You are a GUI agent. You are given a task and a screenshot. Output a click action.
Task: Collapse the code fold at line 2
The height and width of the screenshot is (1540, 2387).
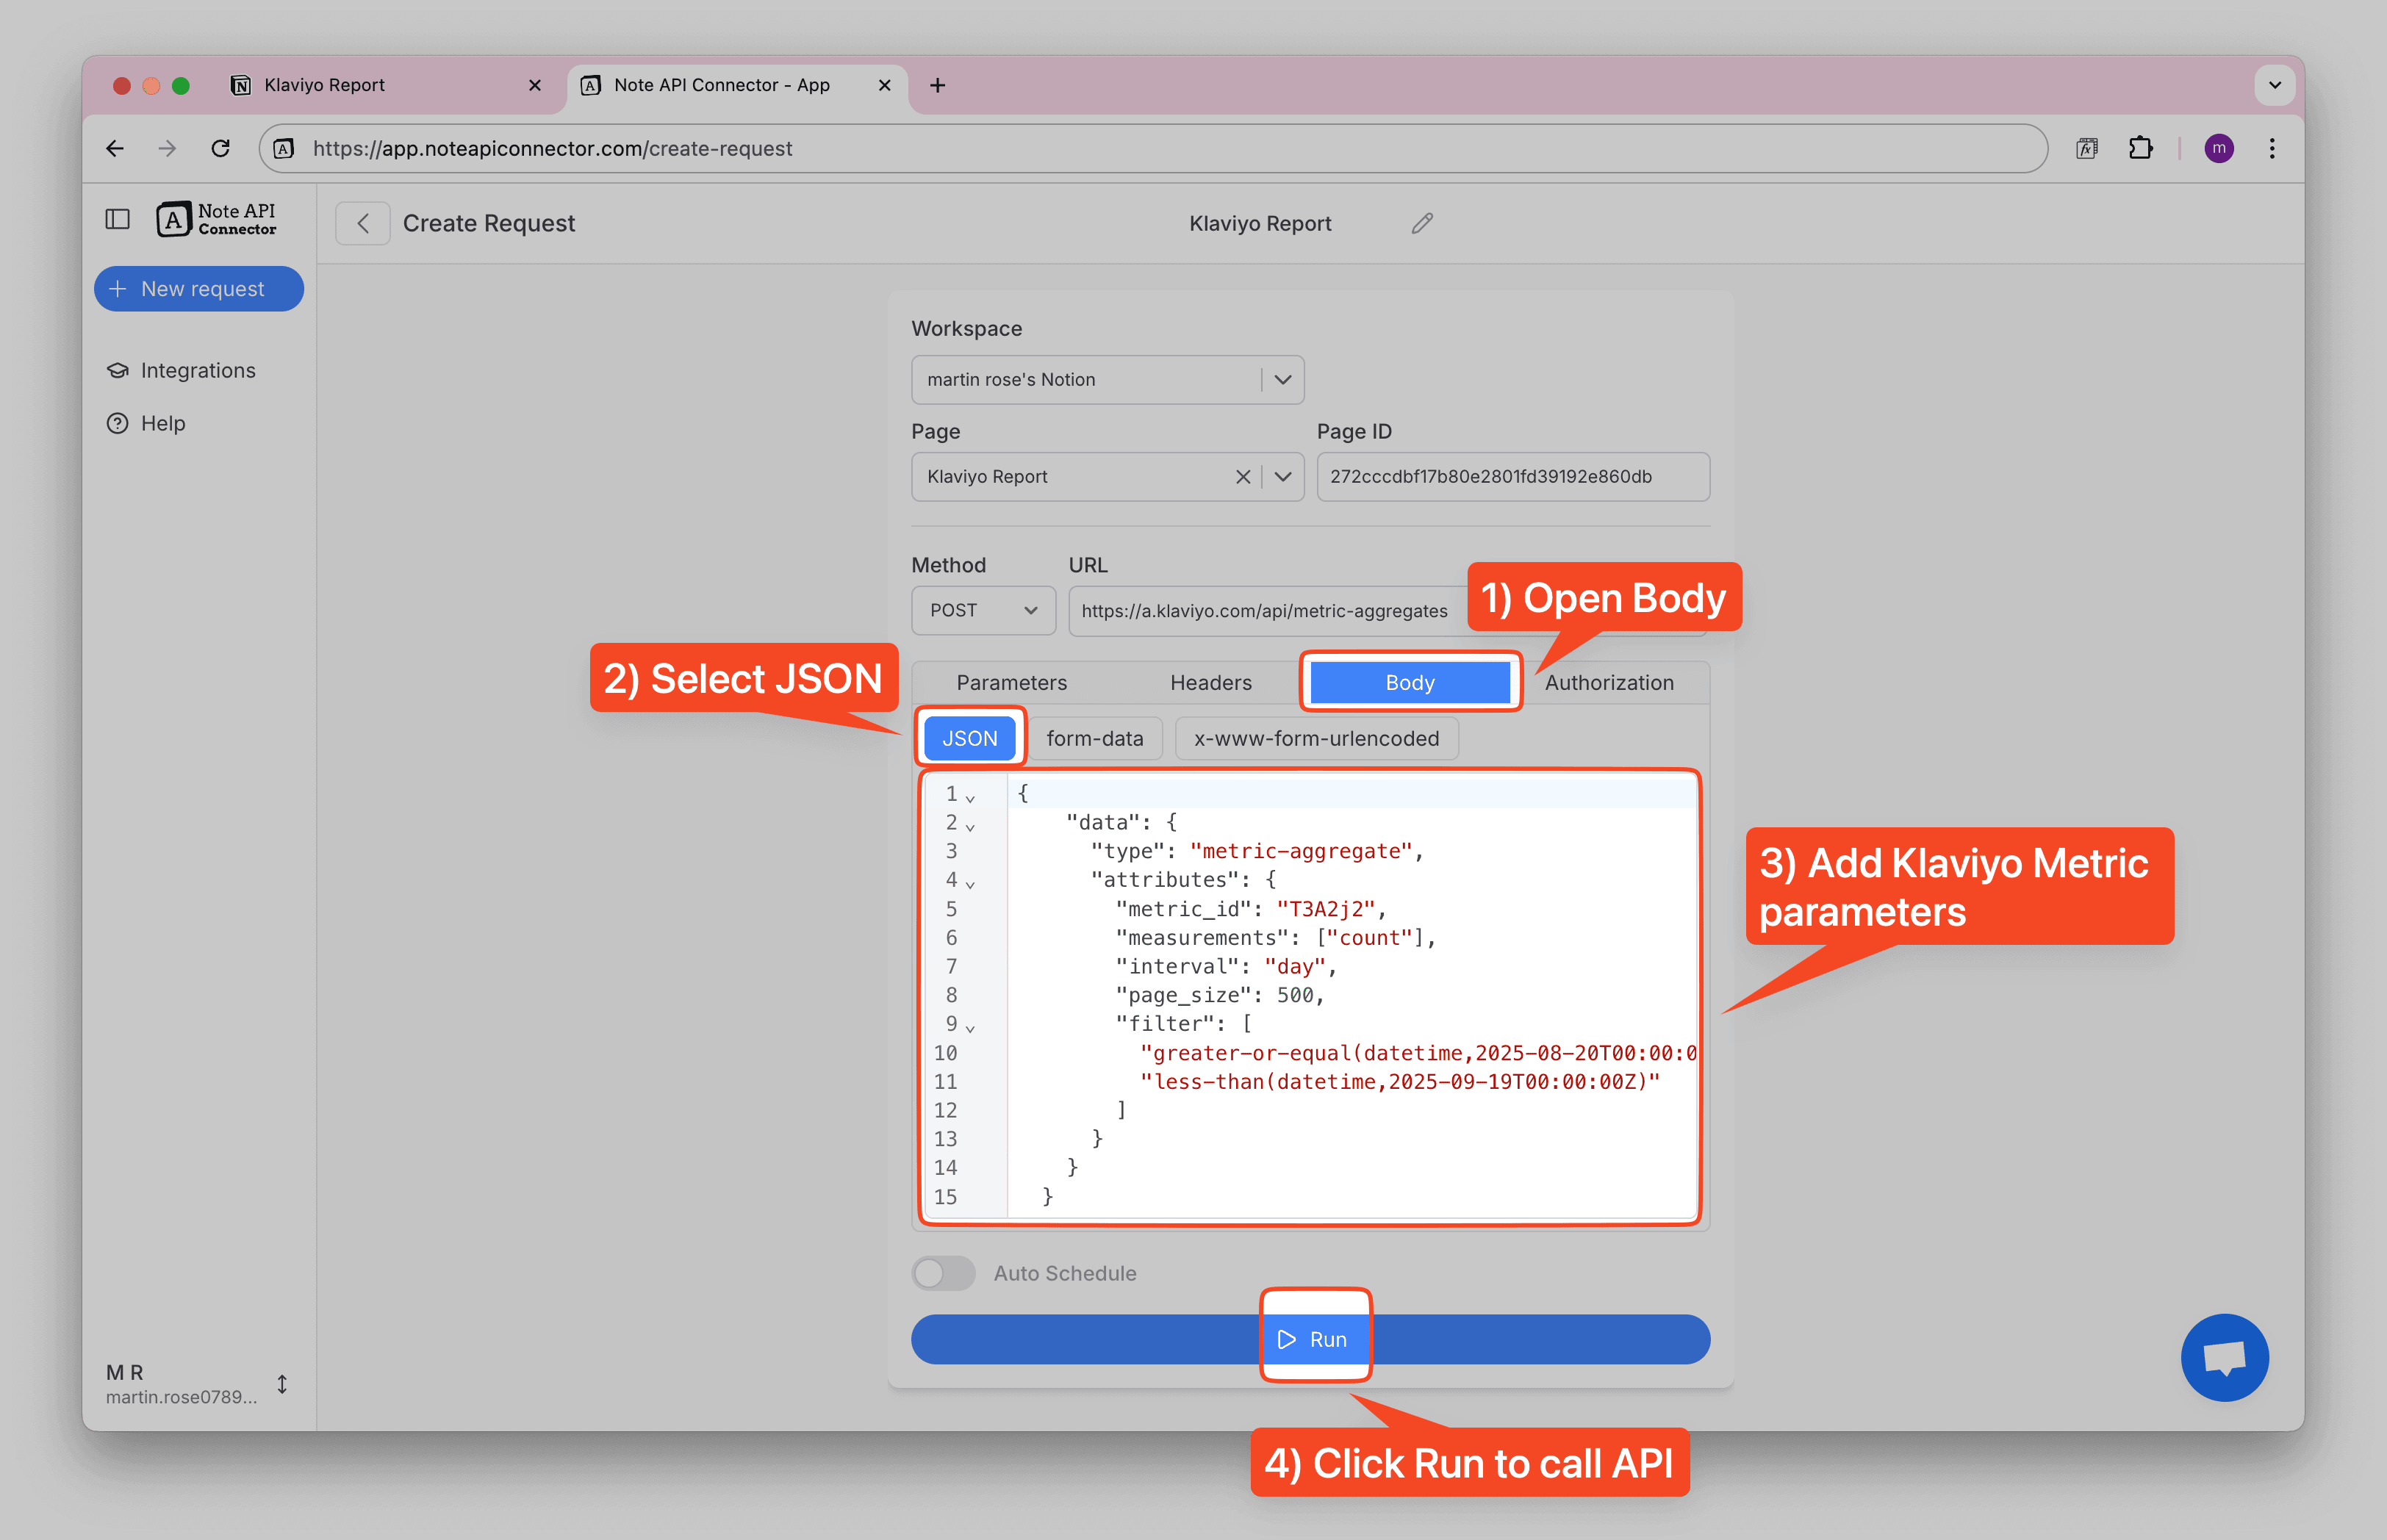pos(970,827)
